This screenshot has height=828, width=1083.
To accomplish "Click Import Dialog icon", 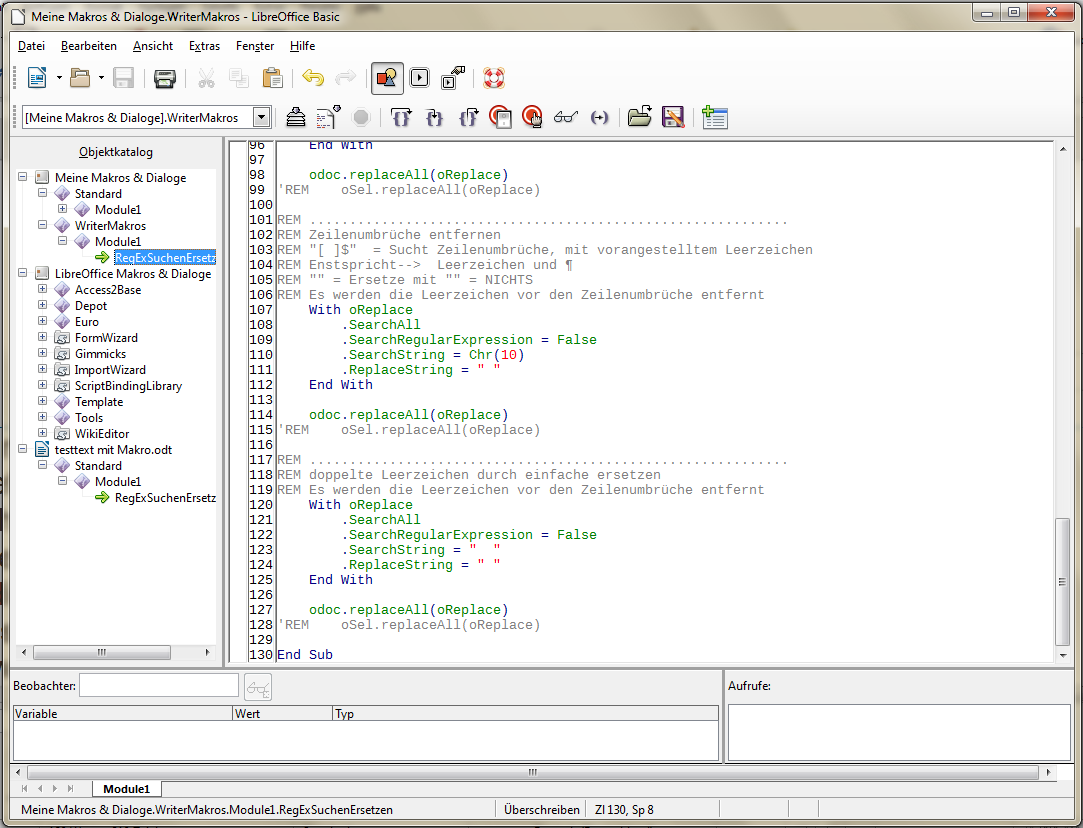I will 715,117.
